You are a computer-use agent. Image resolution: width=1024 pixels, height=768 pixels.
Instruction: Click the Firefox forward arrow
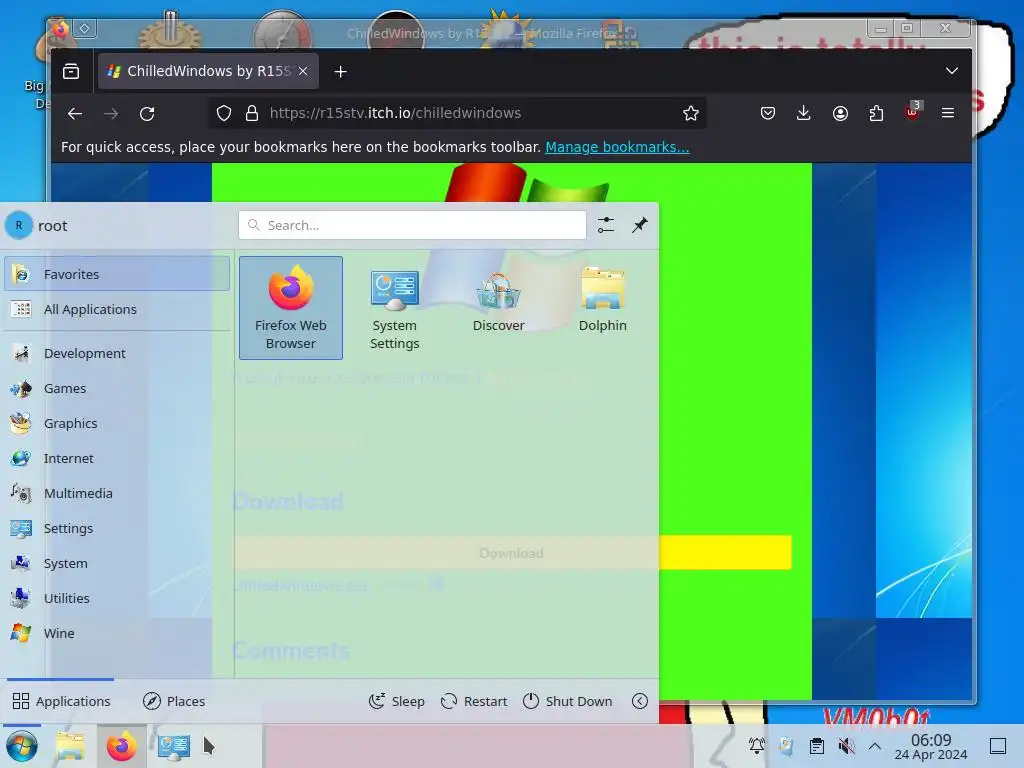[x=111, y=114]
